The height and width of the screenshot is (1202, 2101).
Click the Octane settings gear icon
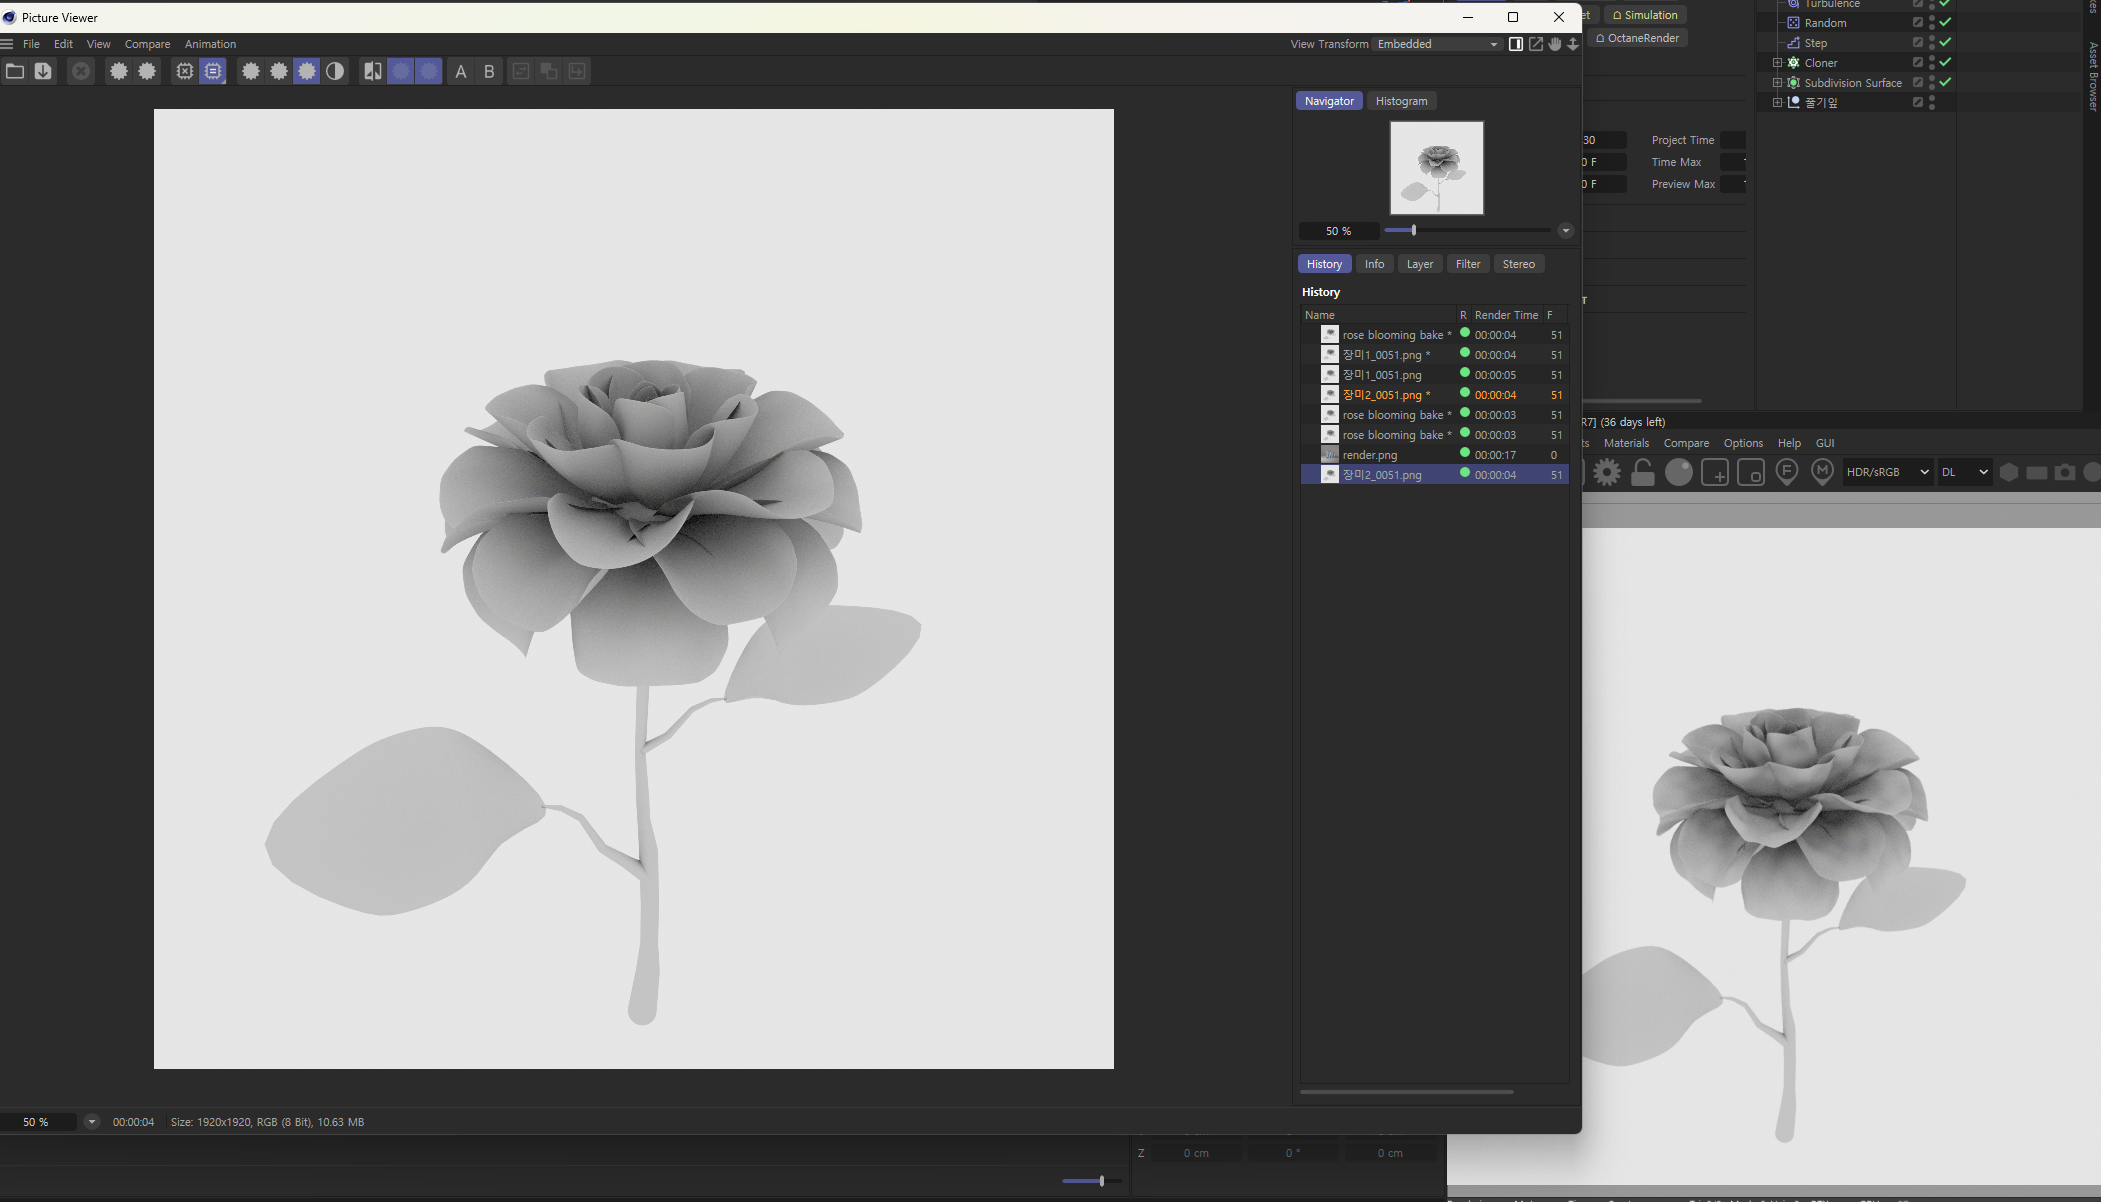click(1607, 472)
